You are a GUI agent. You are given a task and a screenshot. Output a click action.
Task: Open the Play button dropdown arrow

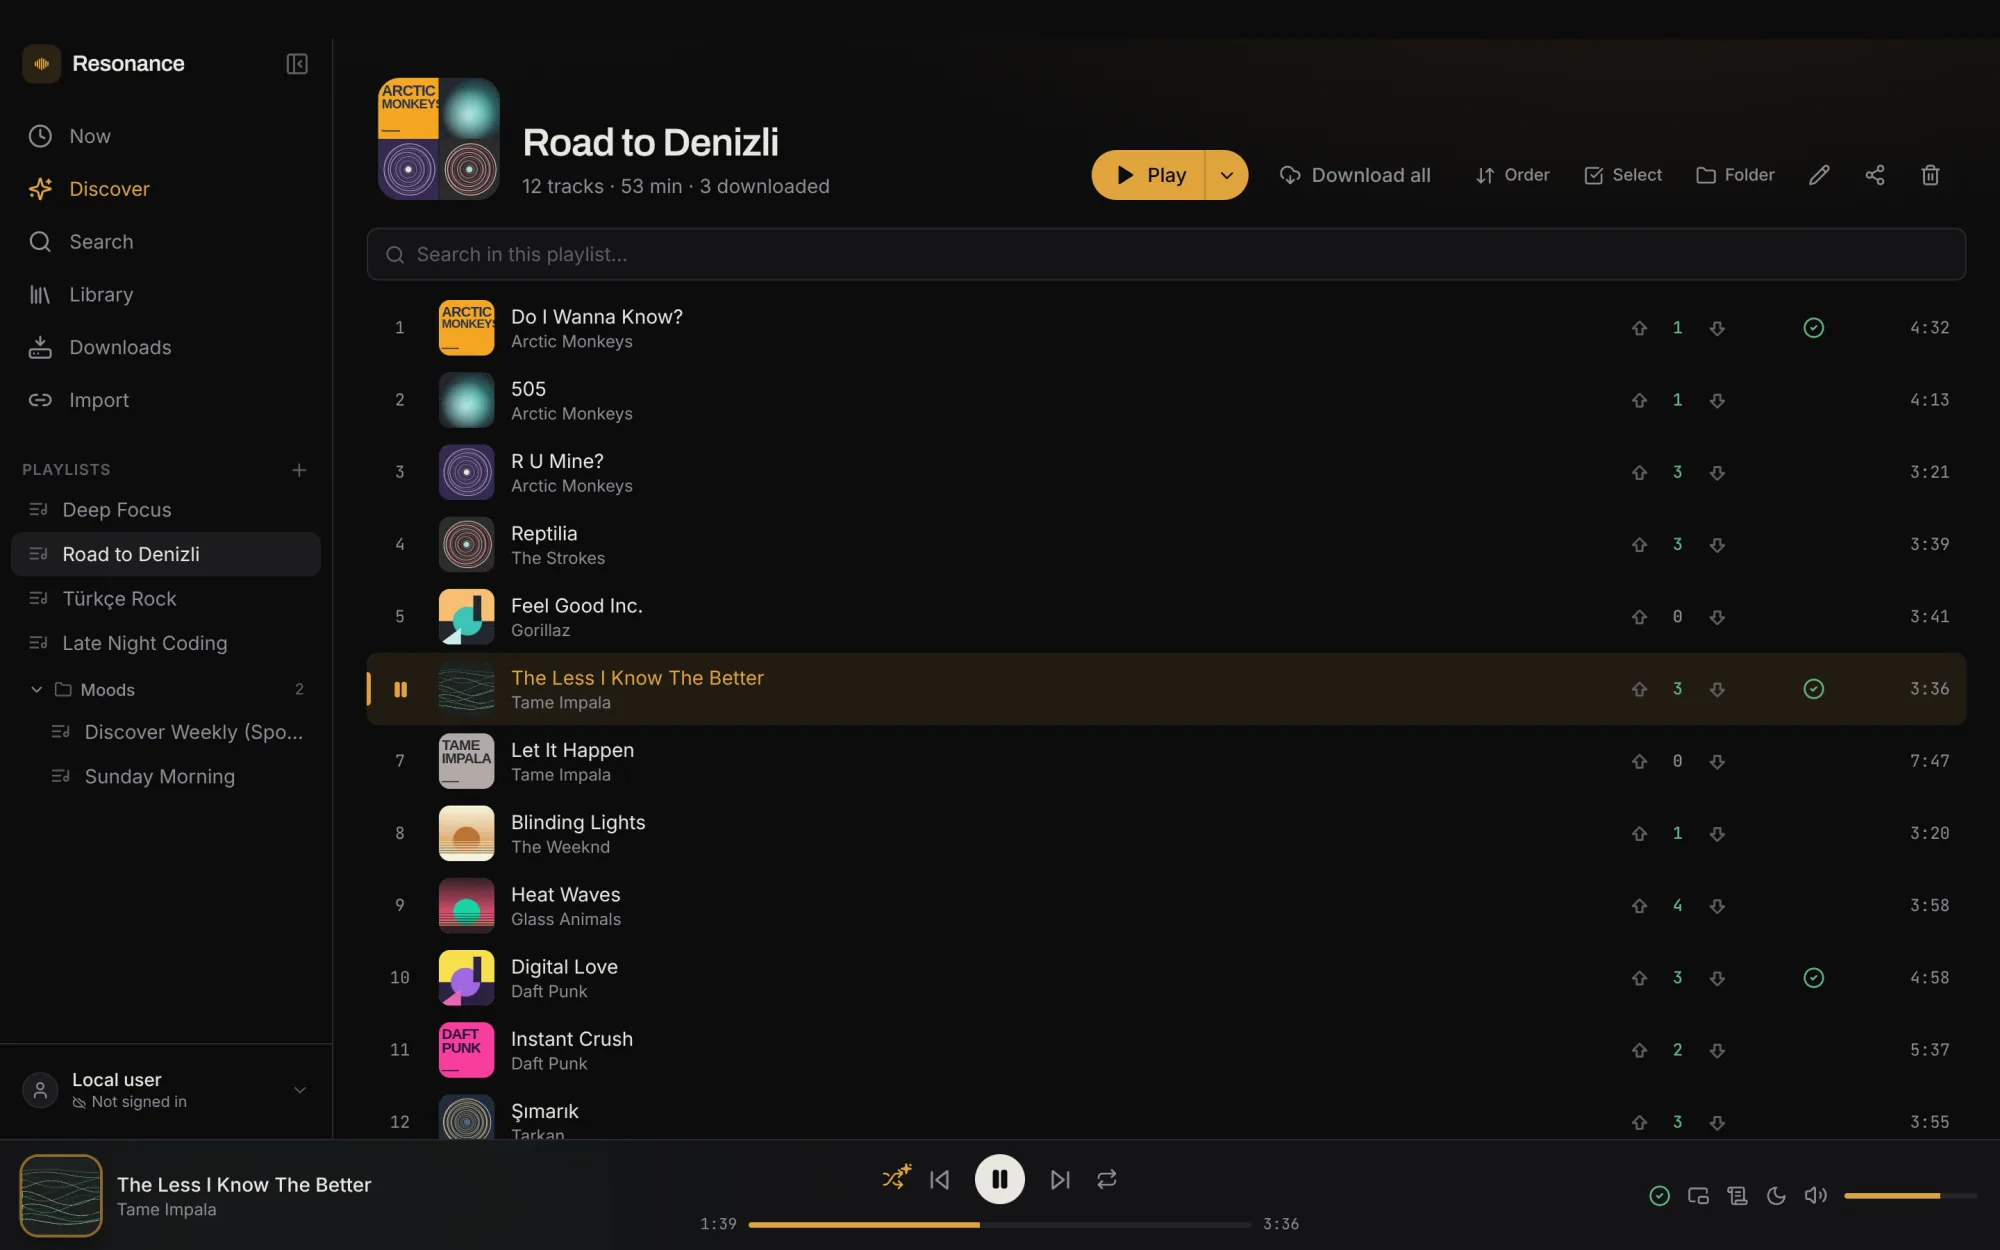click(x=1227, y=175)
